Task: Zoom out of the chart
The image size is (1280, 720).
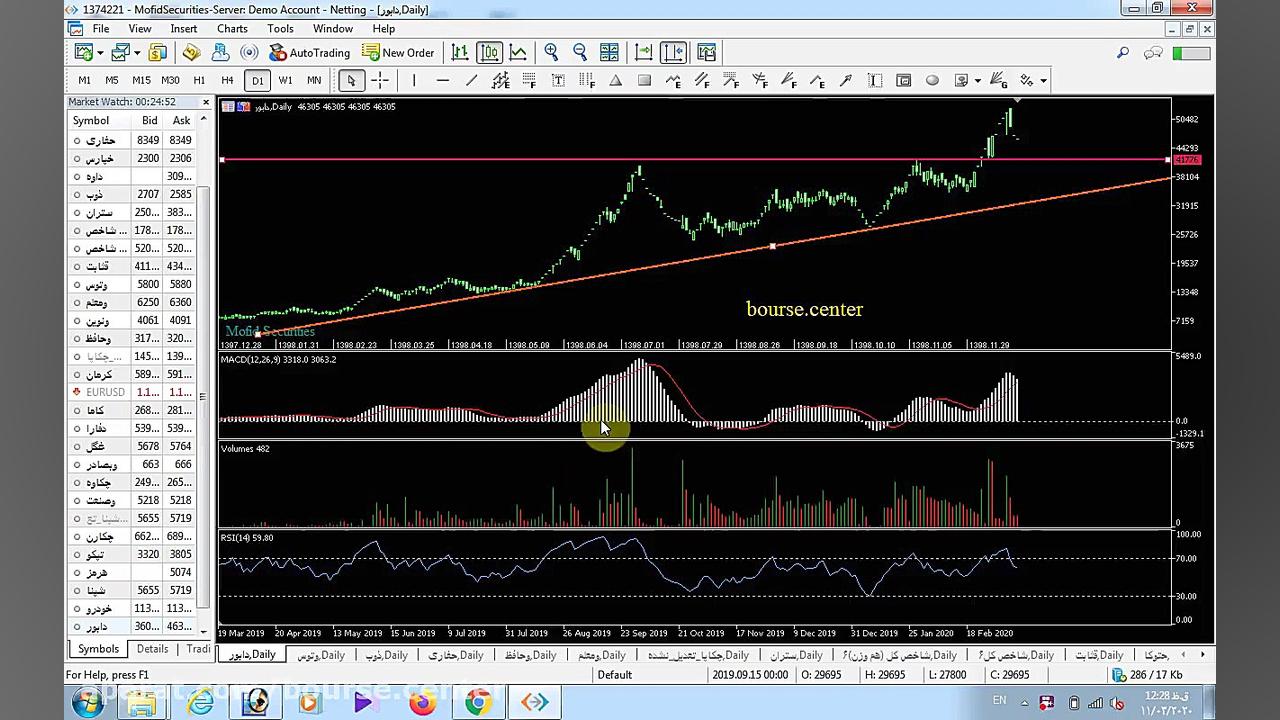Action: (580, 52)
